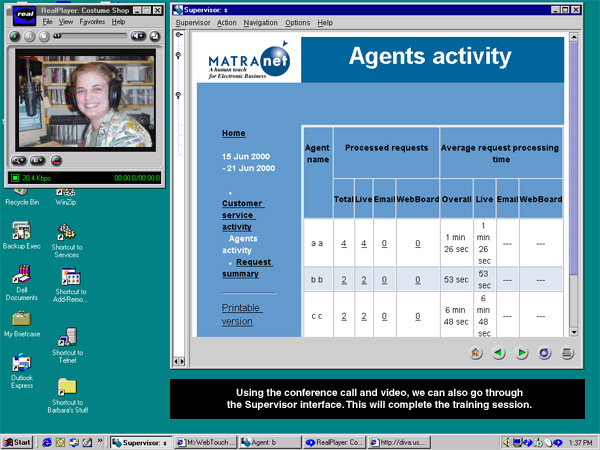Select Backup Exec desktop icon

point(21,236)
